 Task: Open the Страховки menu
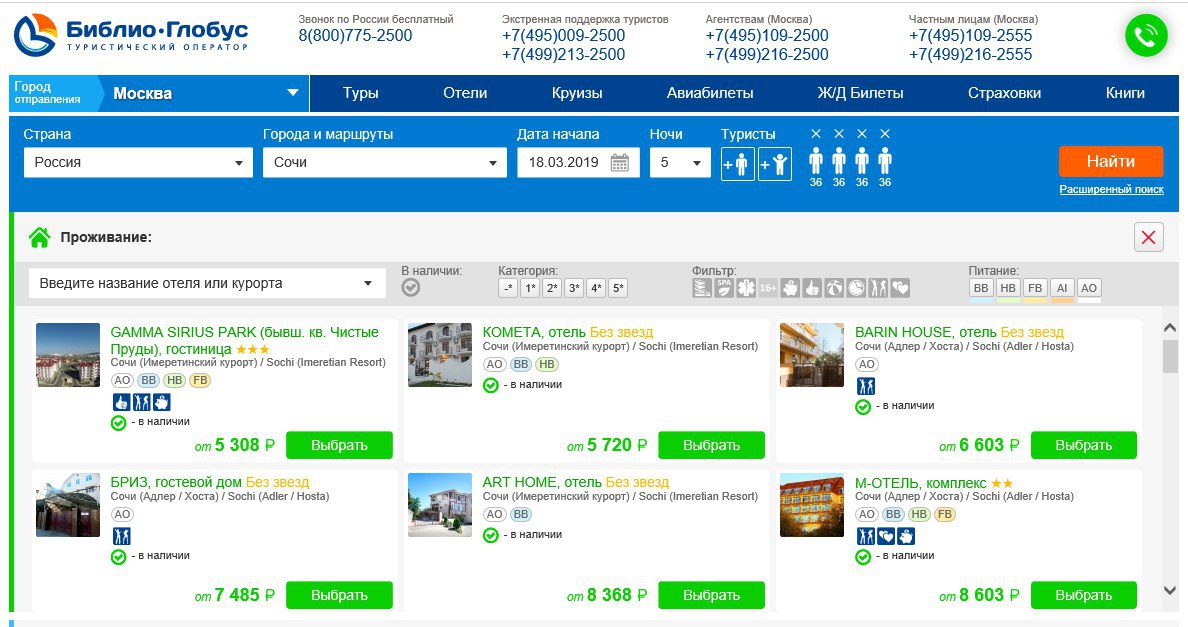point(1004,93)
